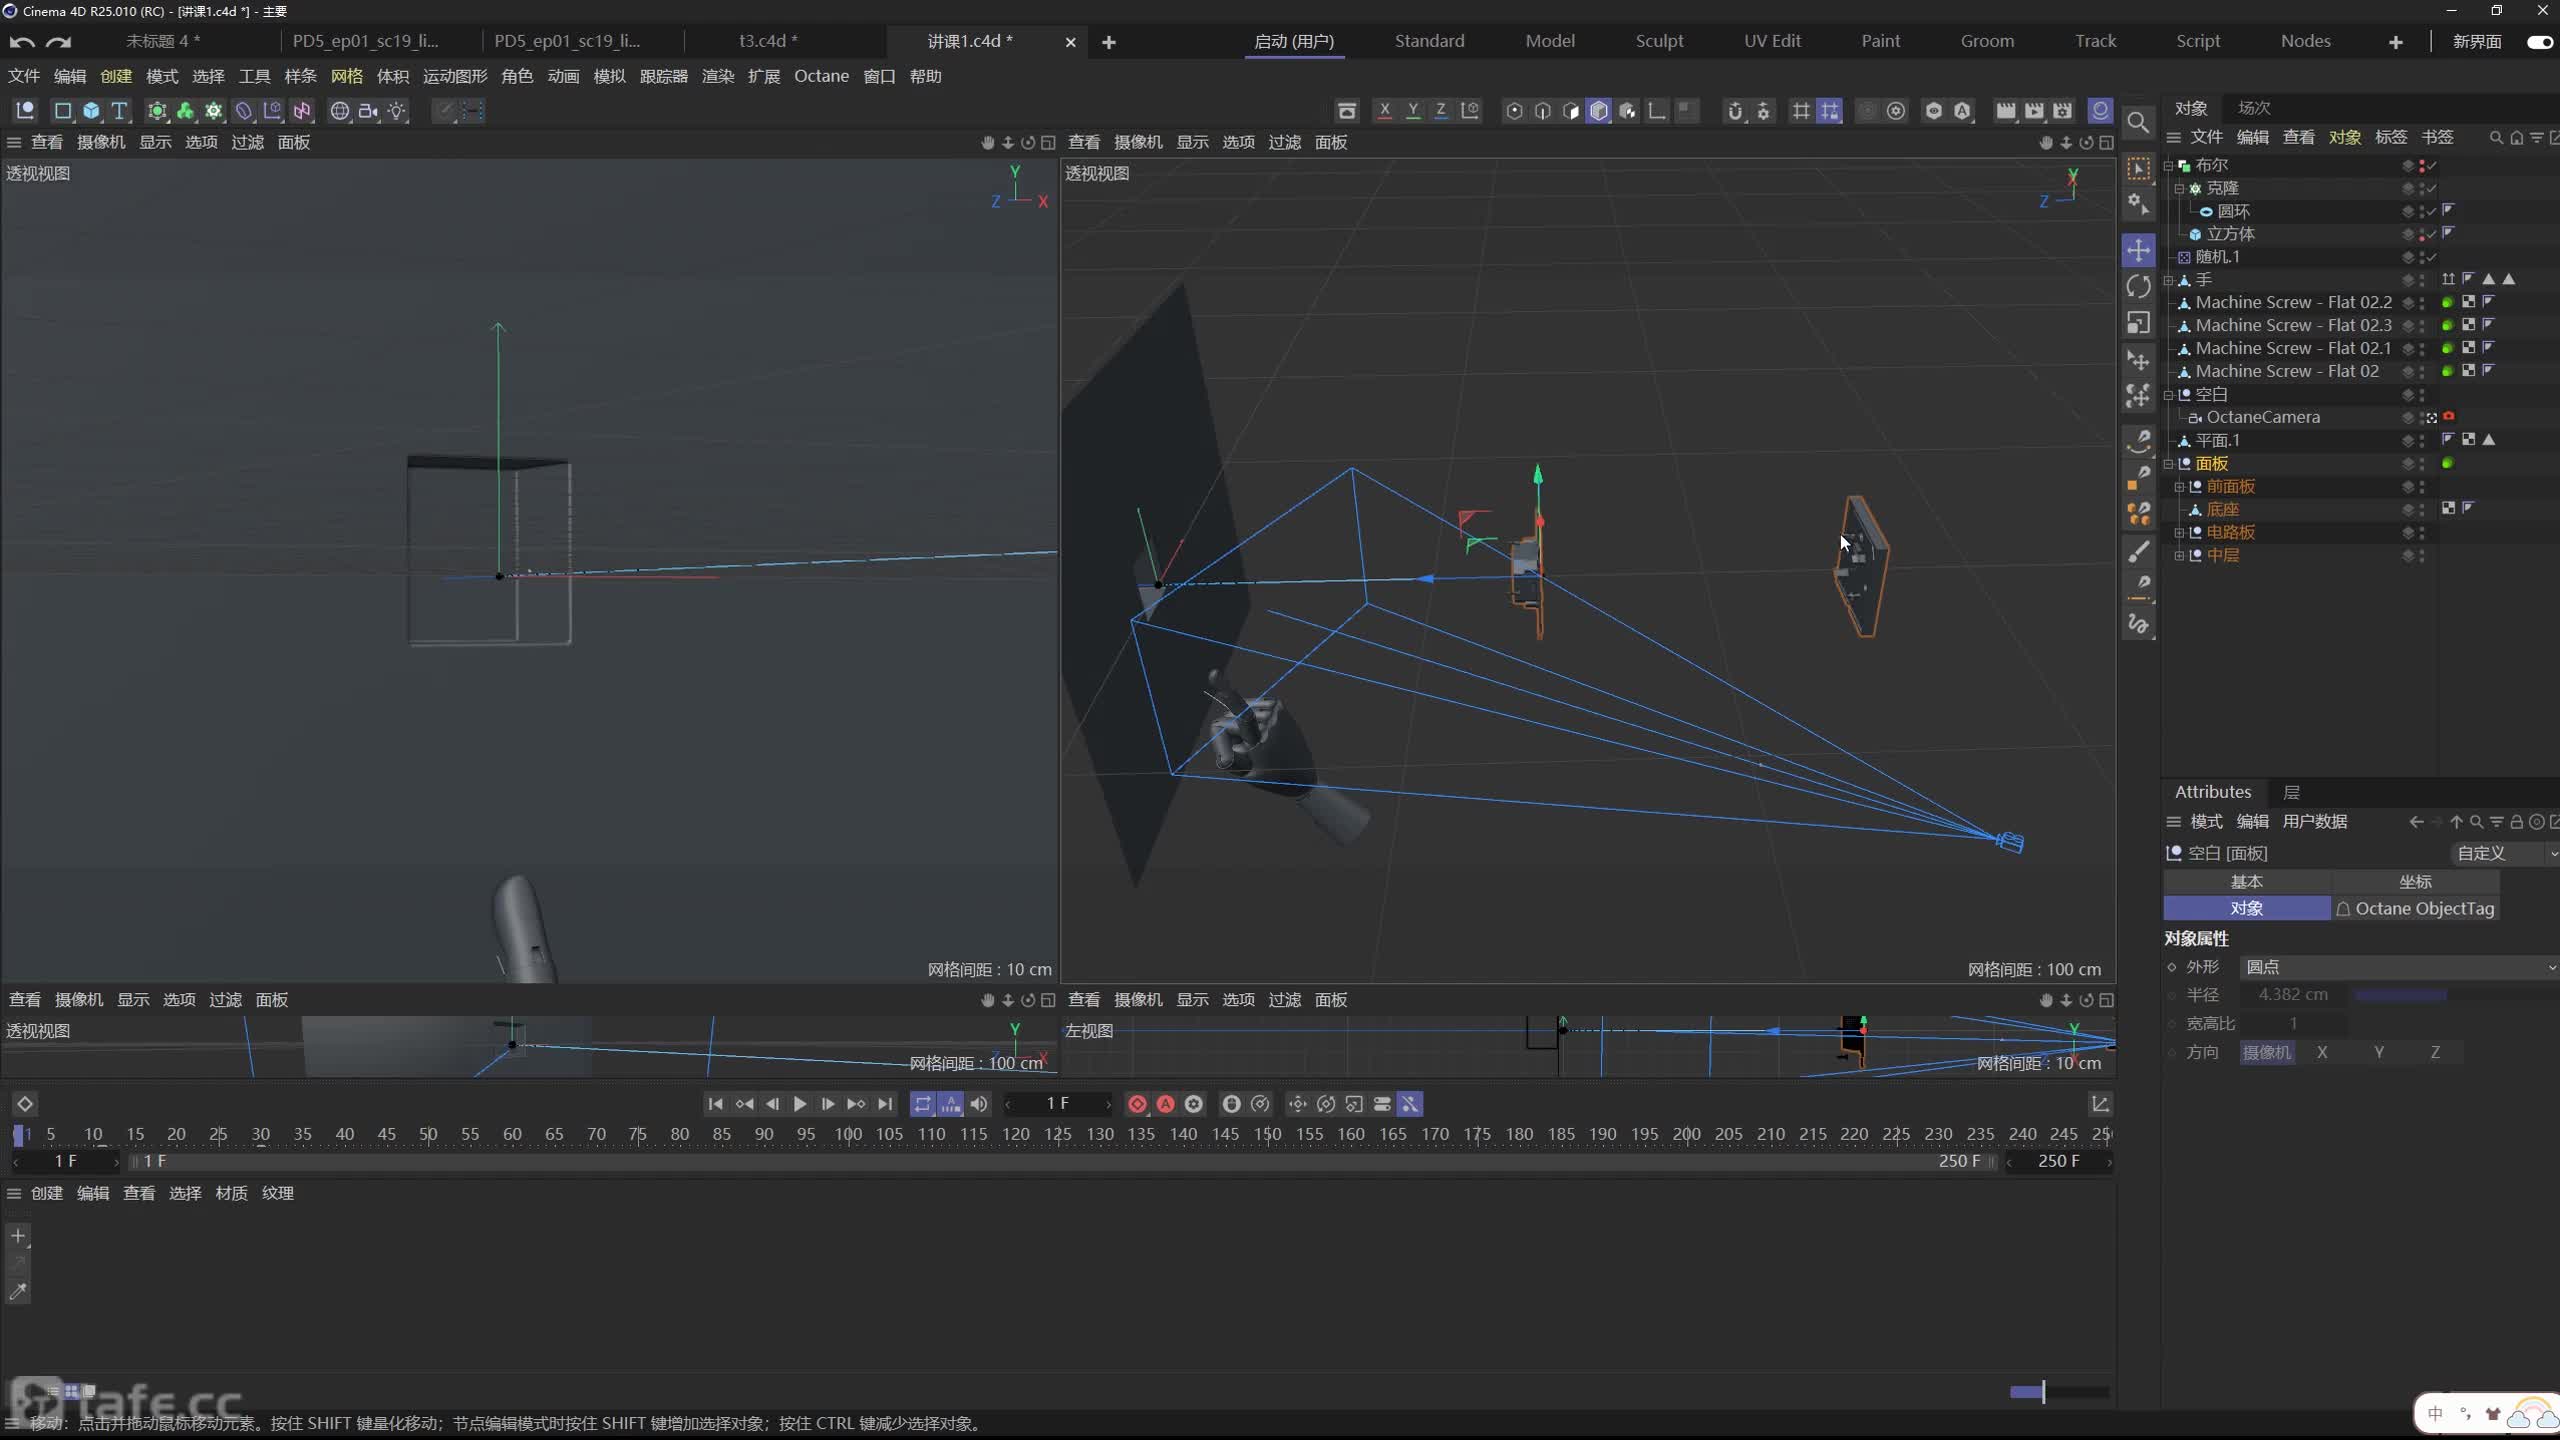Select the Scale tool in sidebar

click(2138, 323)
